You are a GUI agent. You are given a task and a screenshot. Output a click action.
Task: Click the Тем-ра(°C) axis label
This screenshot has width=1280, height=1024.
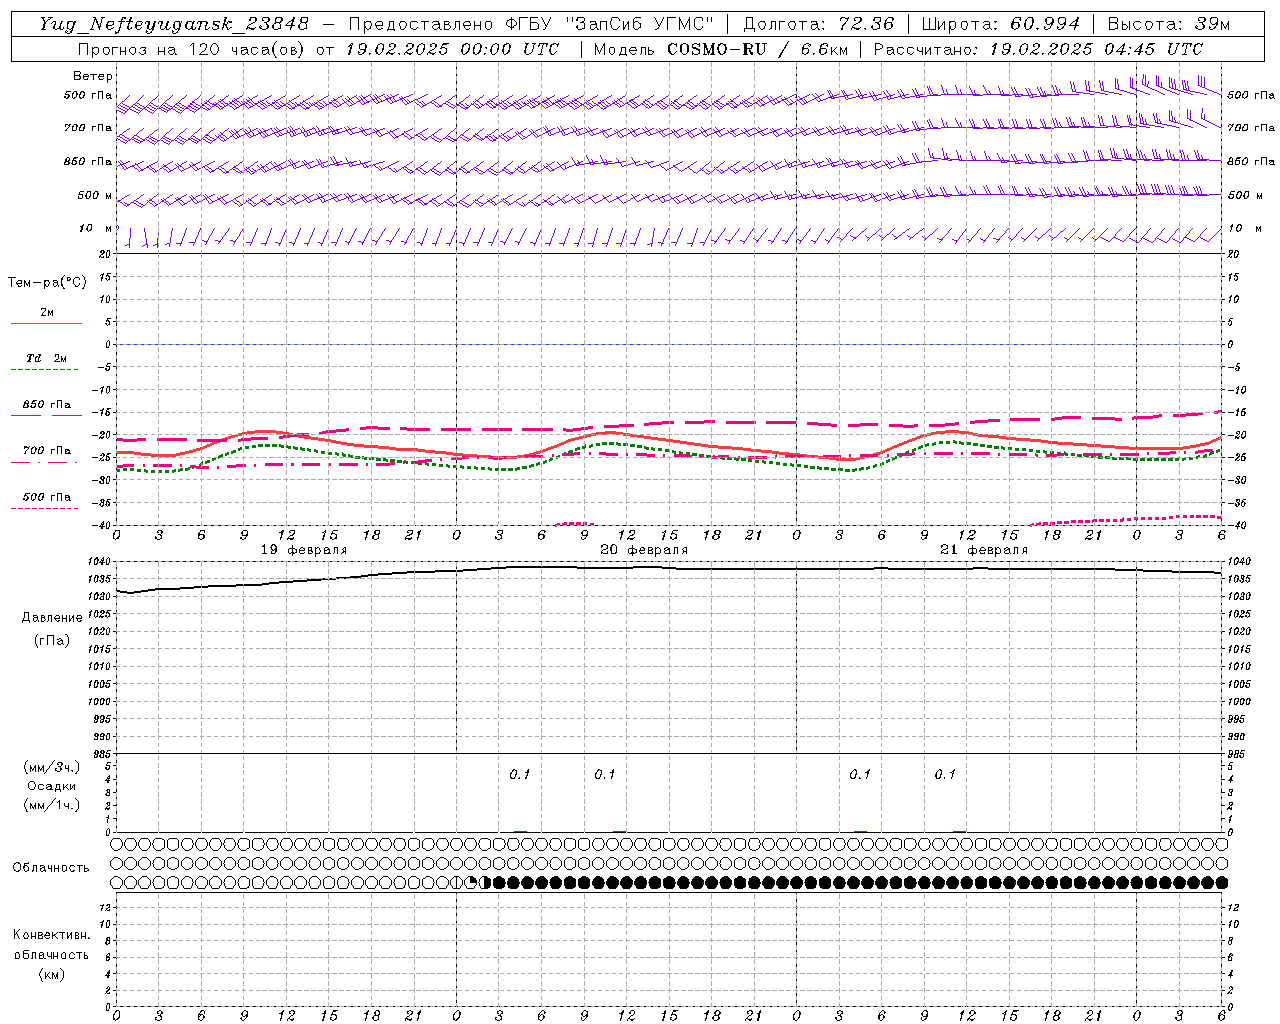(47, 283)
